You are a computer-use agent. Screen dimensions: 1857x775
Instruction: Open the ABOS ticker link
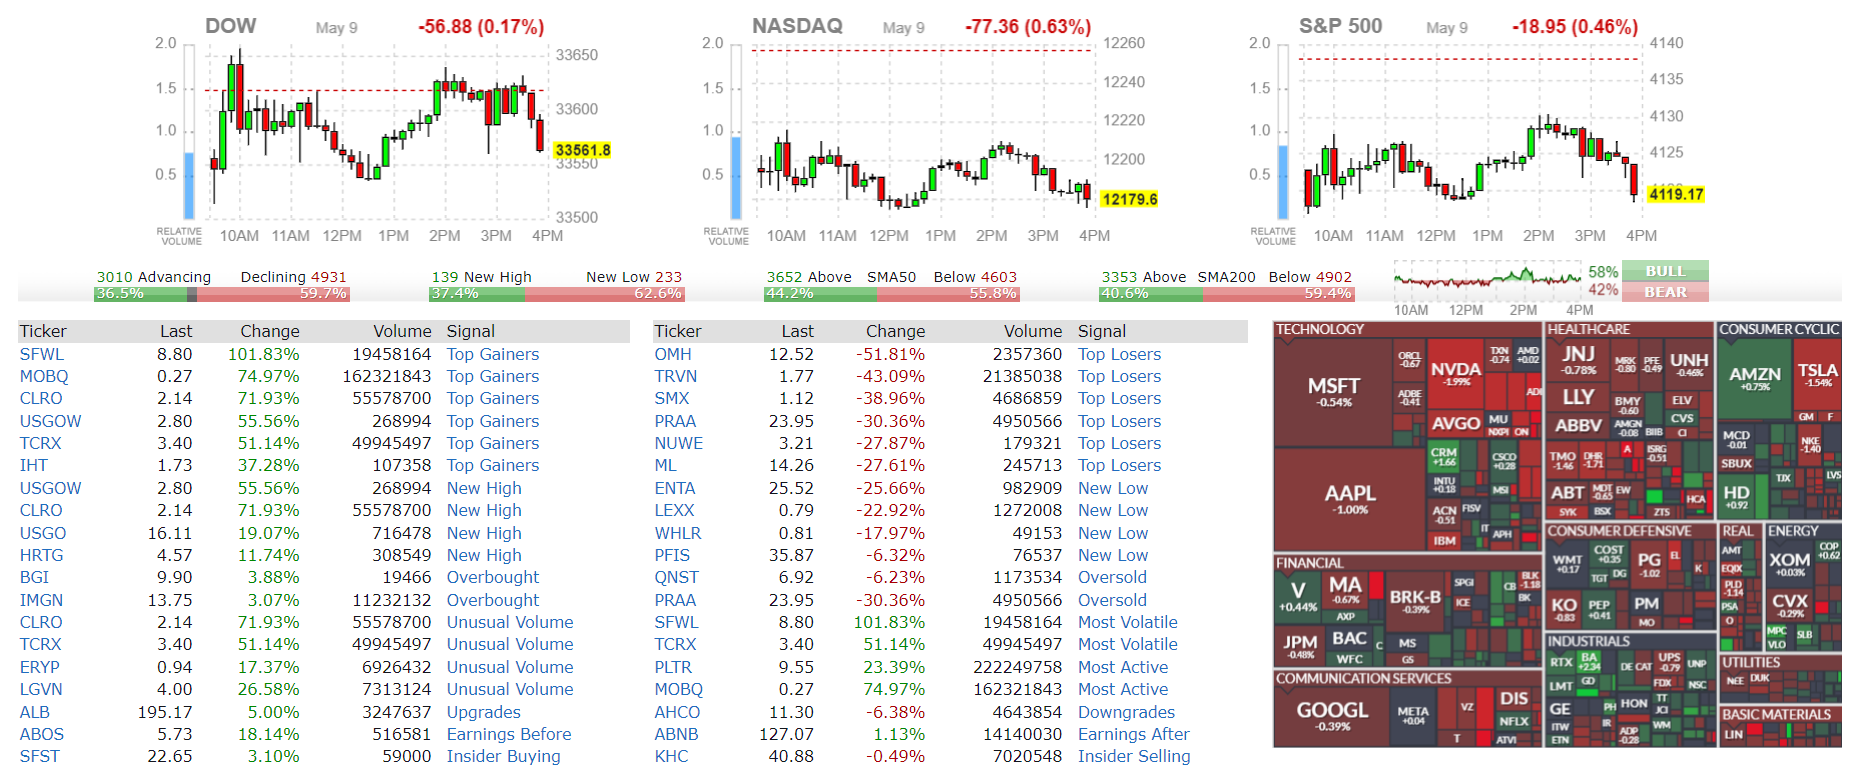pos(42,734)
